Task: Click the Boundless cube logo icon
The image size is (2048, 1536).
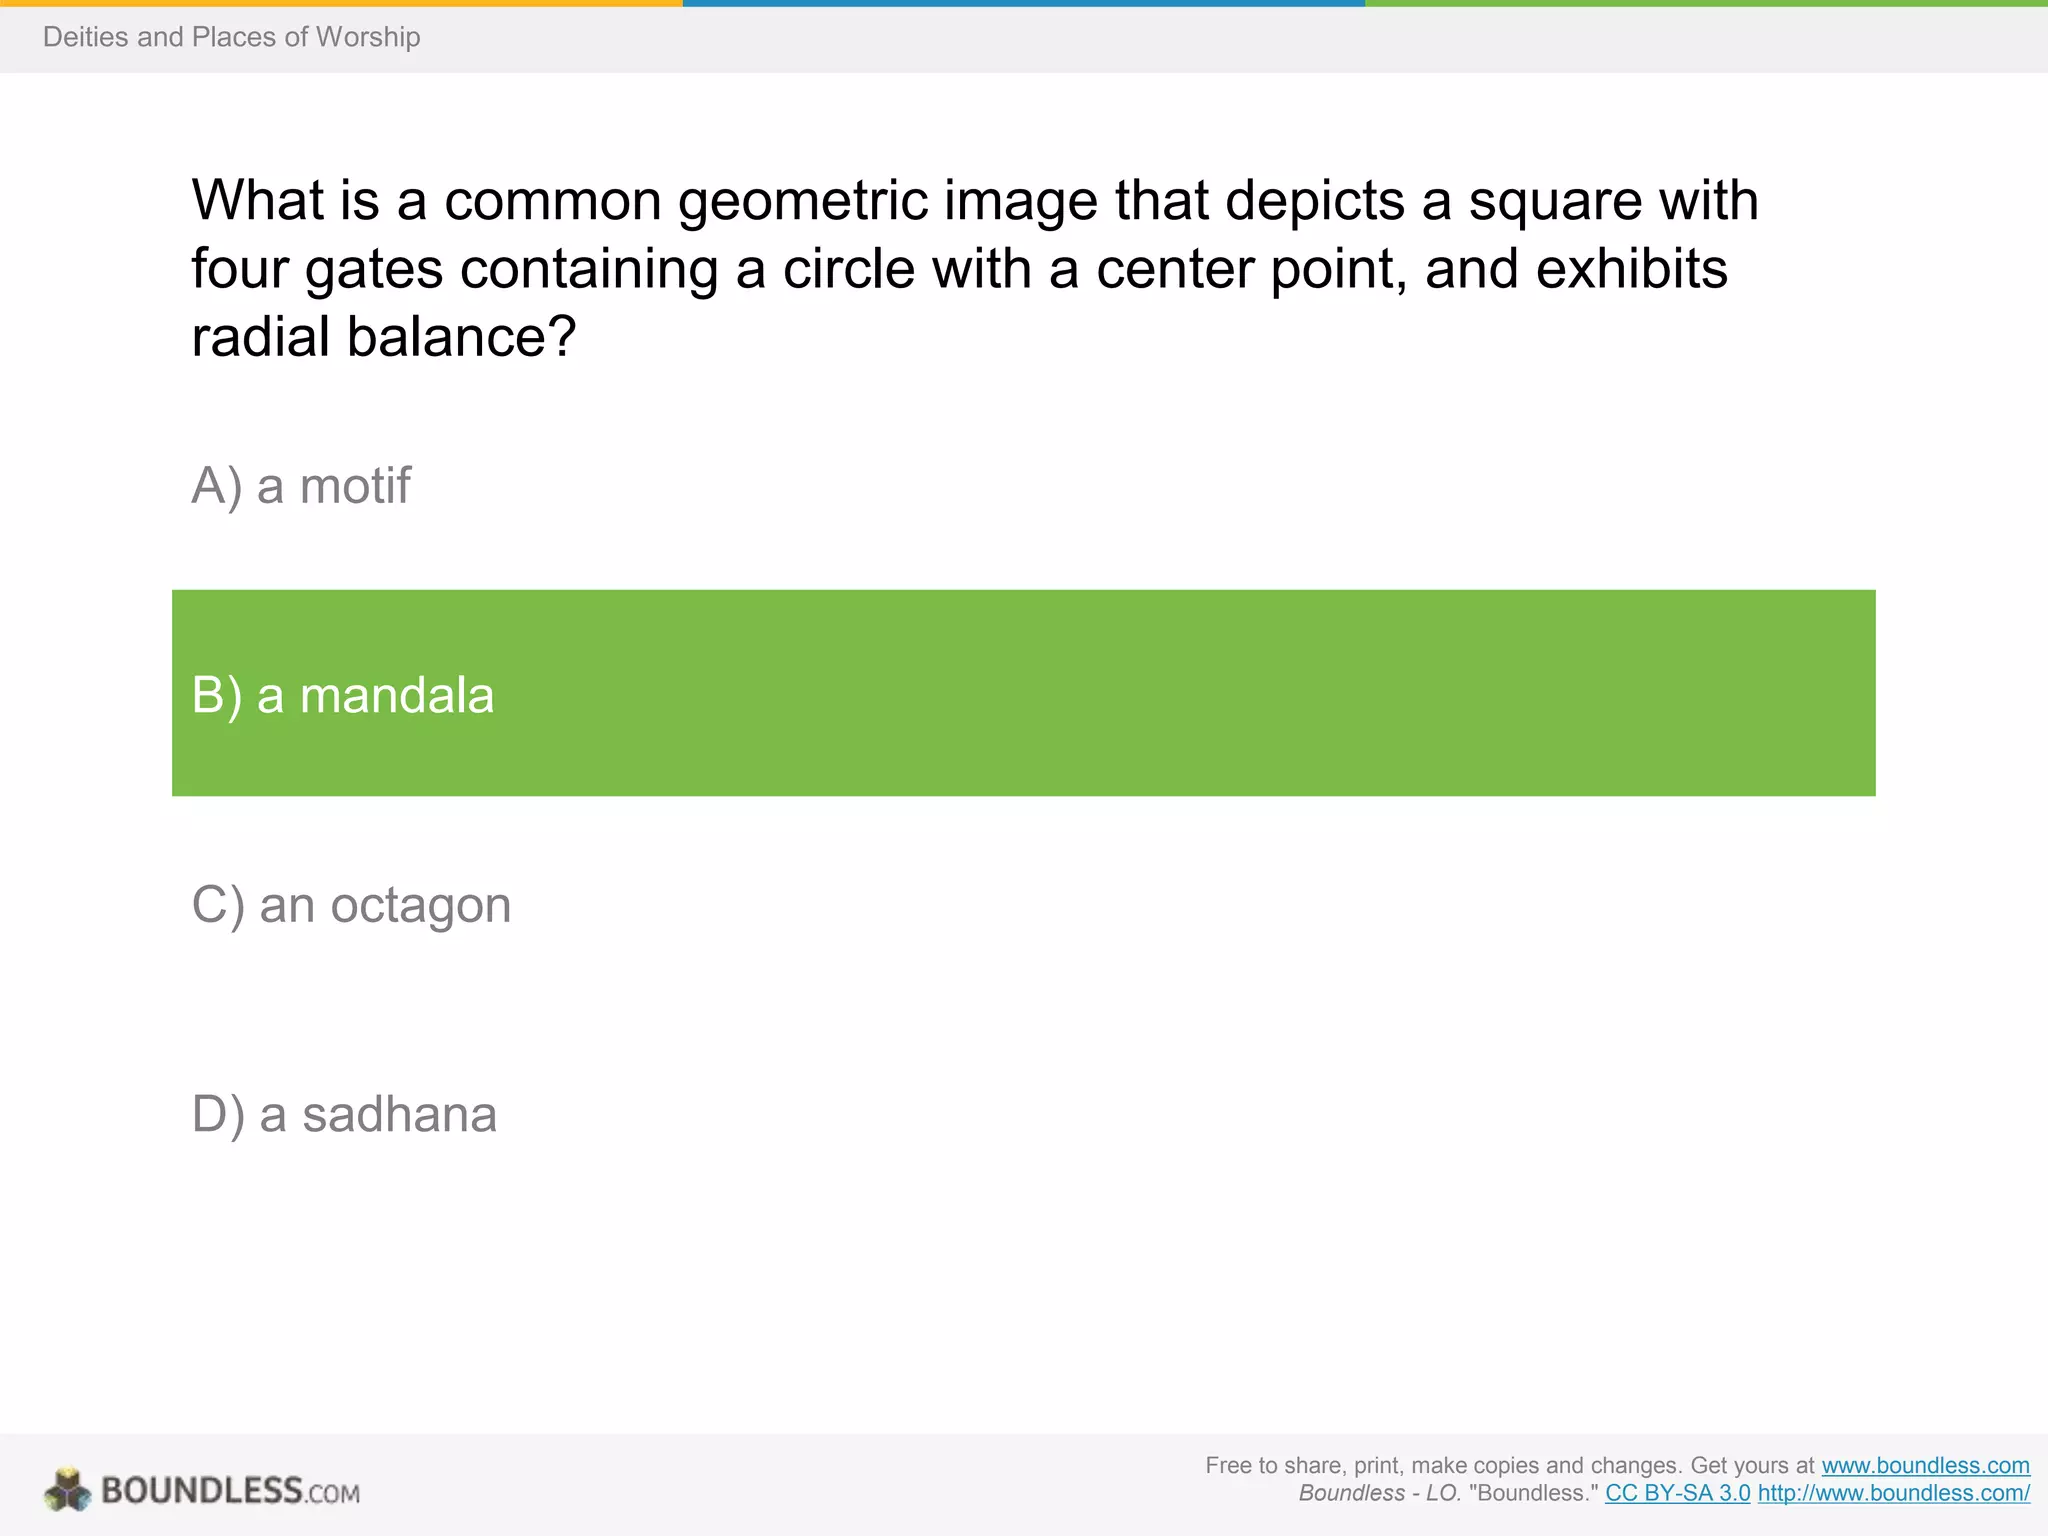Action: click(67, 1489)
